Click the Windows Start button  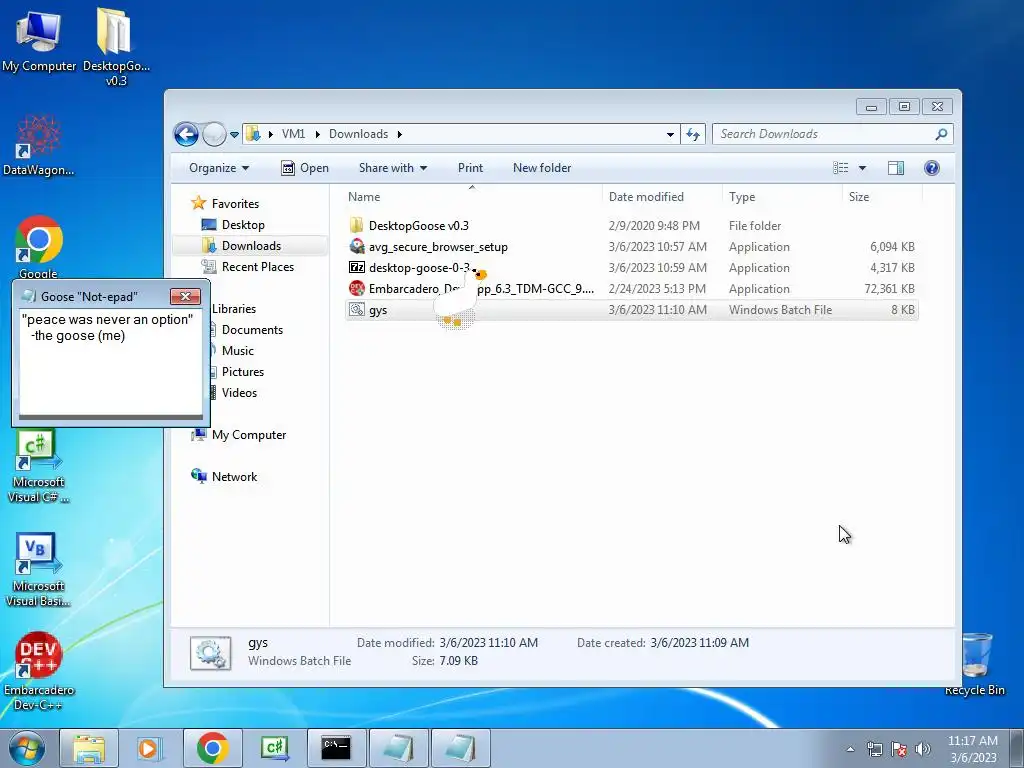(x=27, y=748)
